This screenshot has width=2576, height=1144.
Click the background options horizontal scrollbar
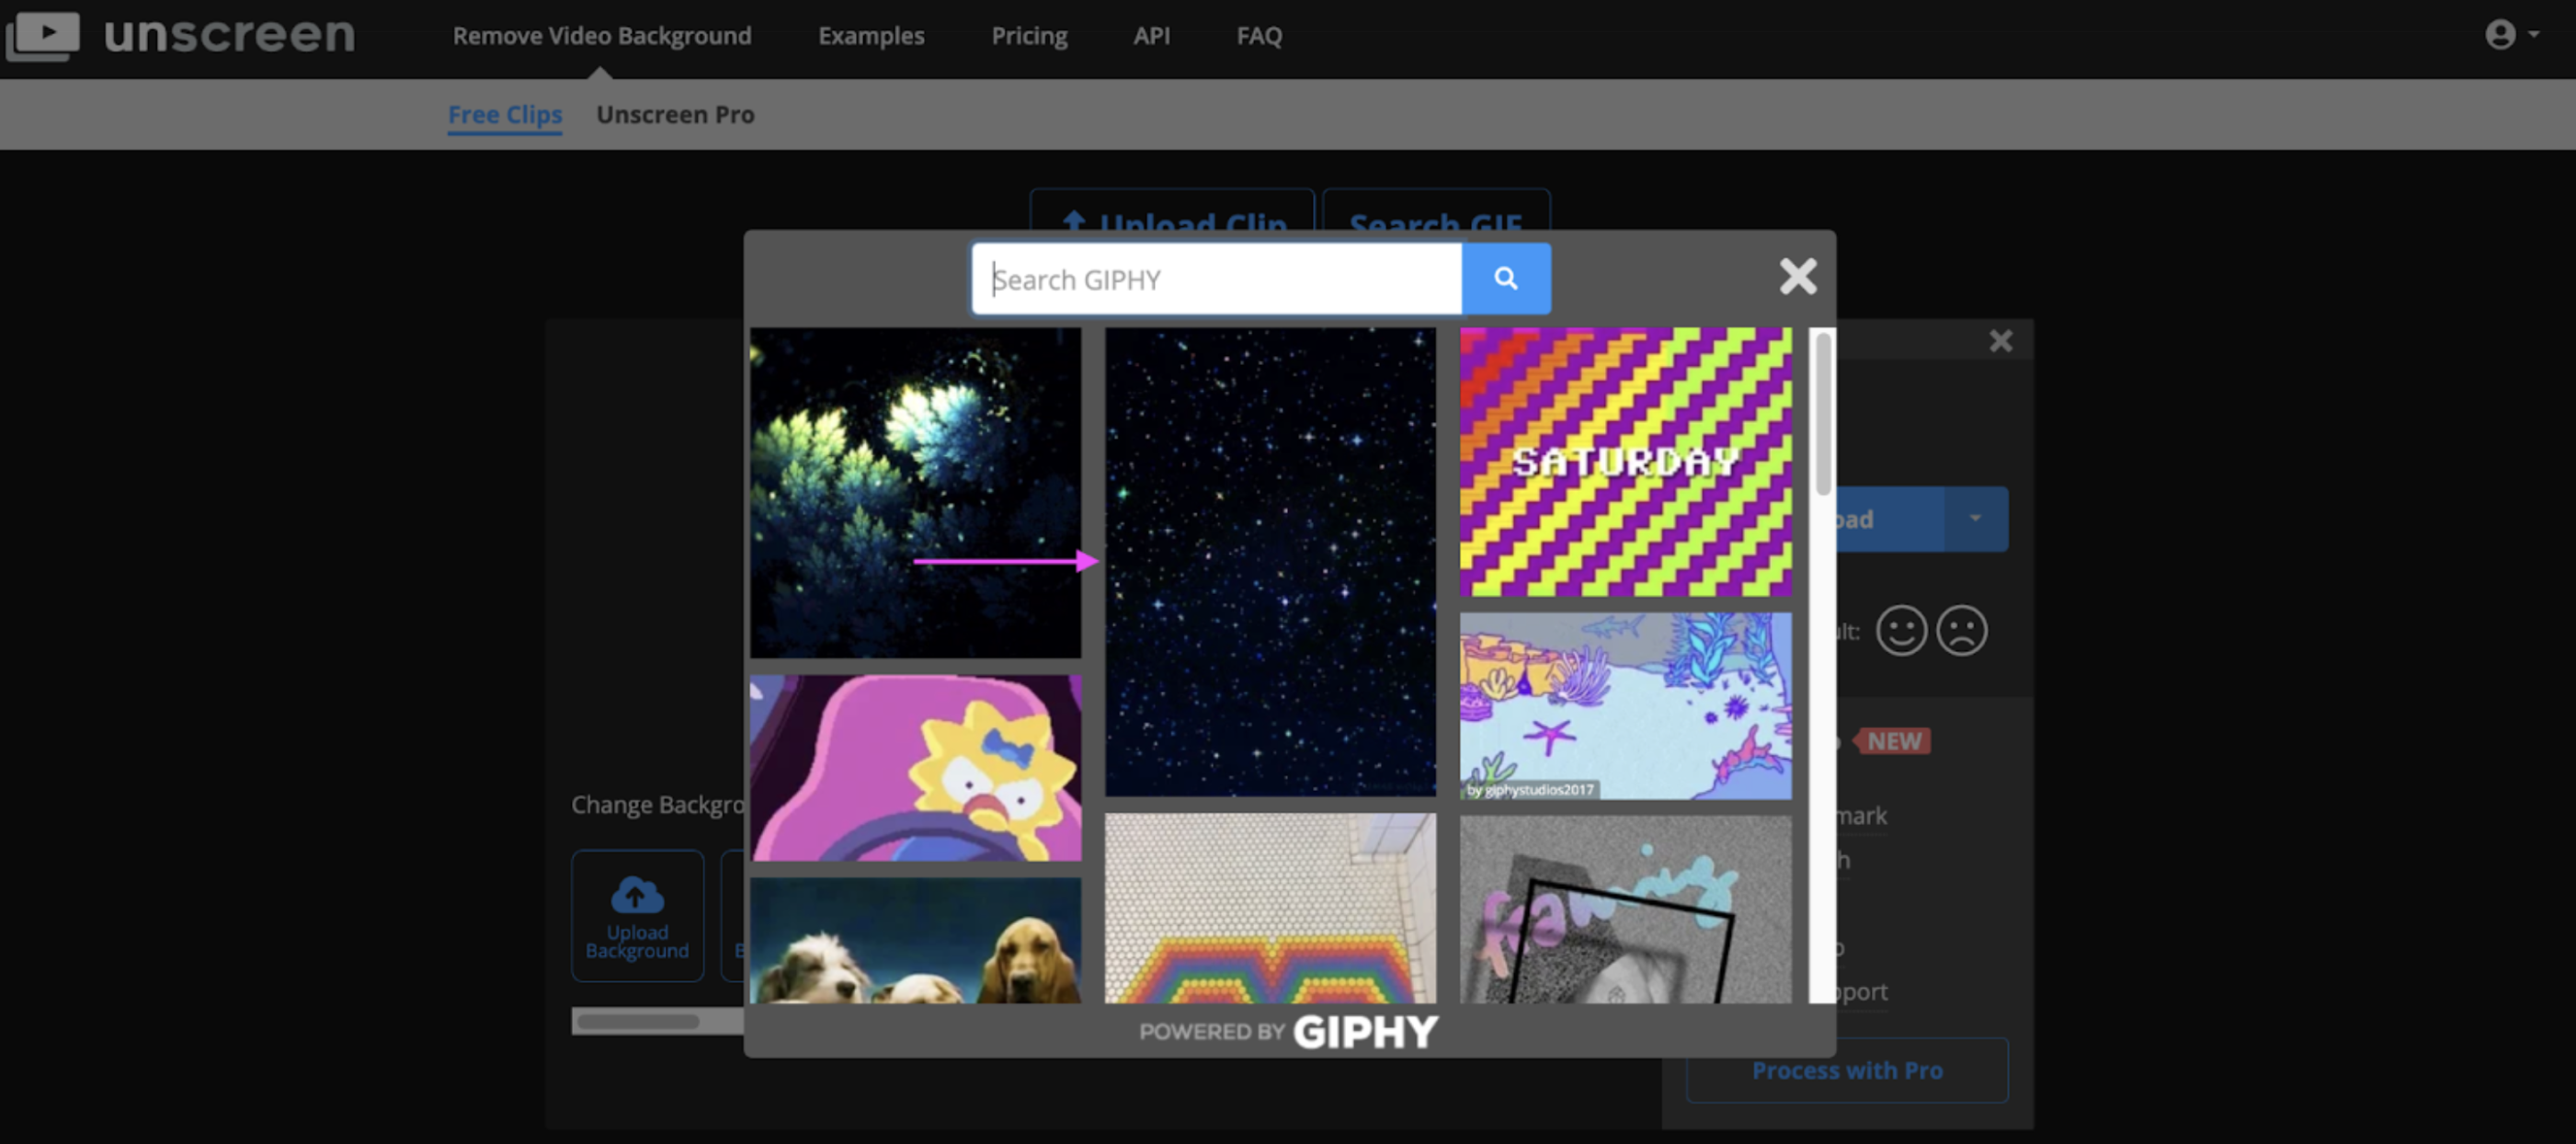click(x=638, y=1021)
